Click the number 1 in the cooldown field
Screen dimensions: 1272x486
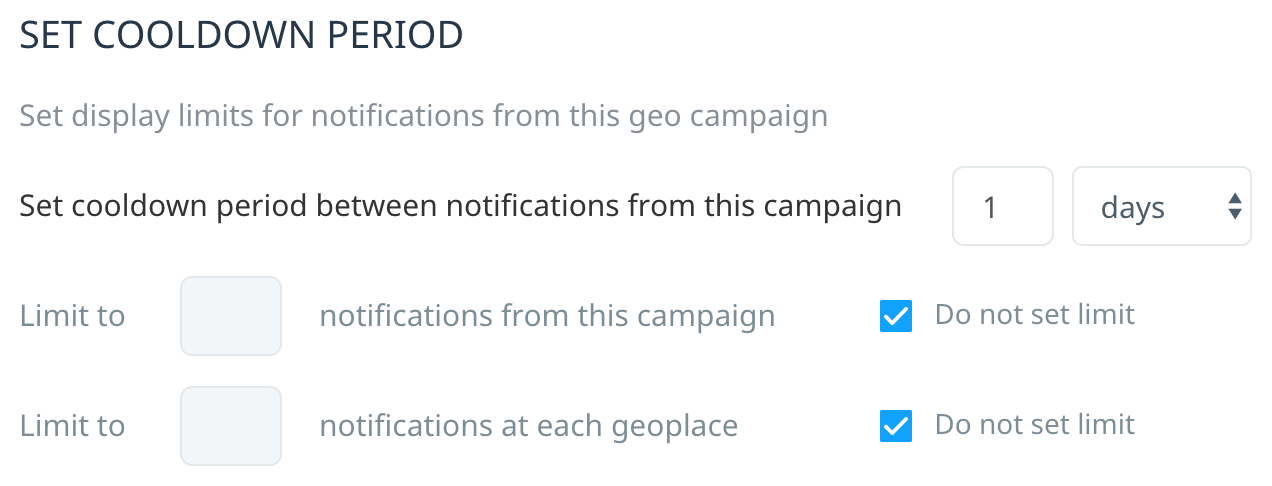[x=990, y=207]
